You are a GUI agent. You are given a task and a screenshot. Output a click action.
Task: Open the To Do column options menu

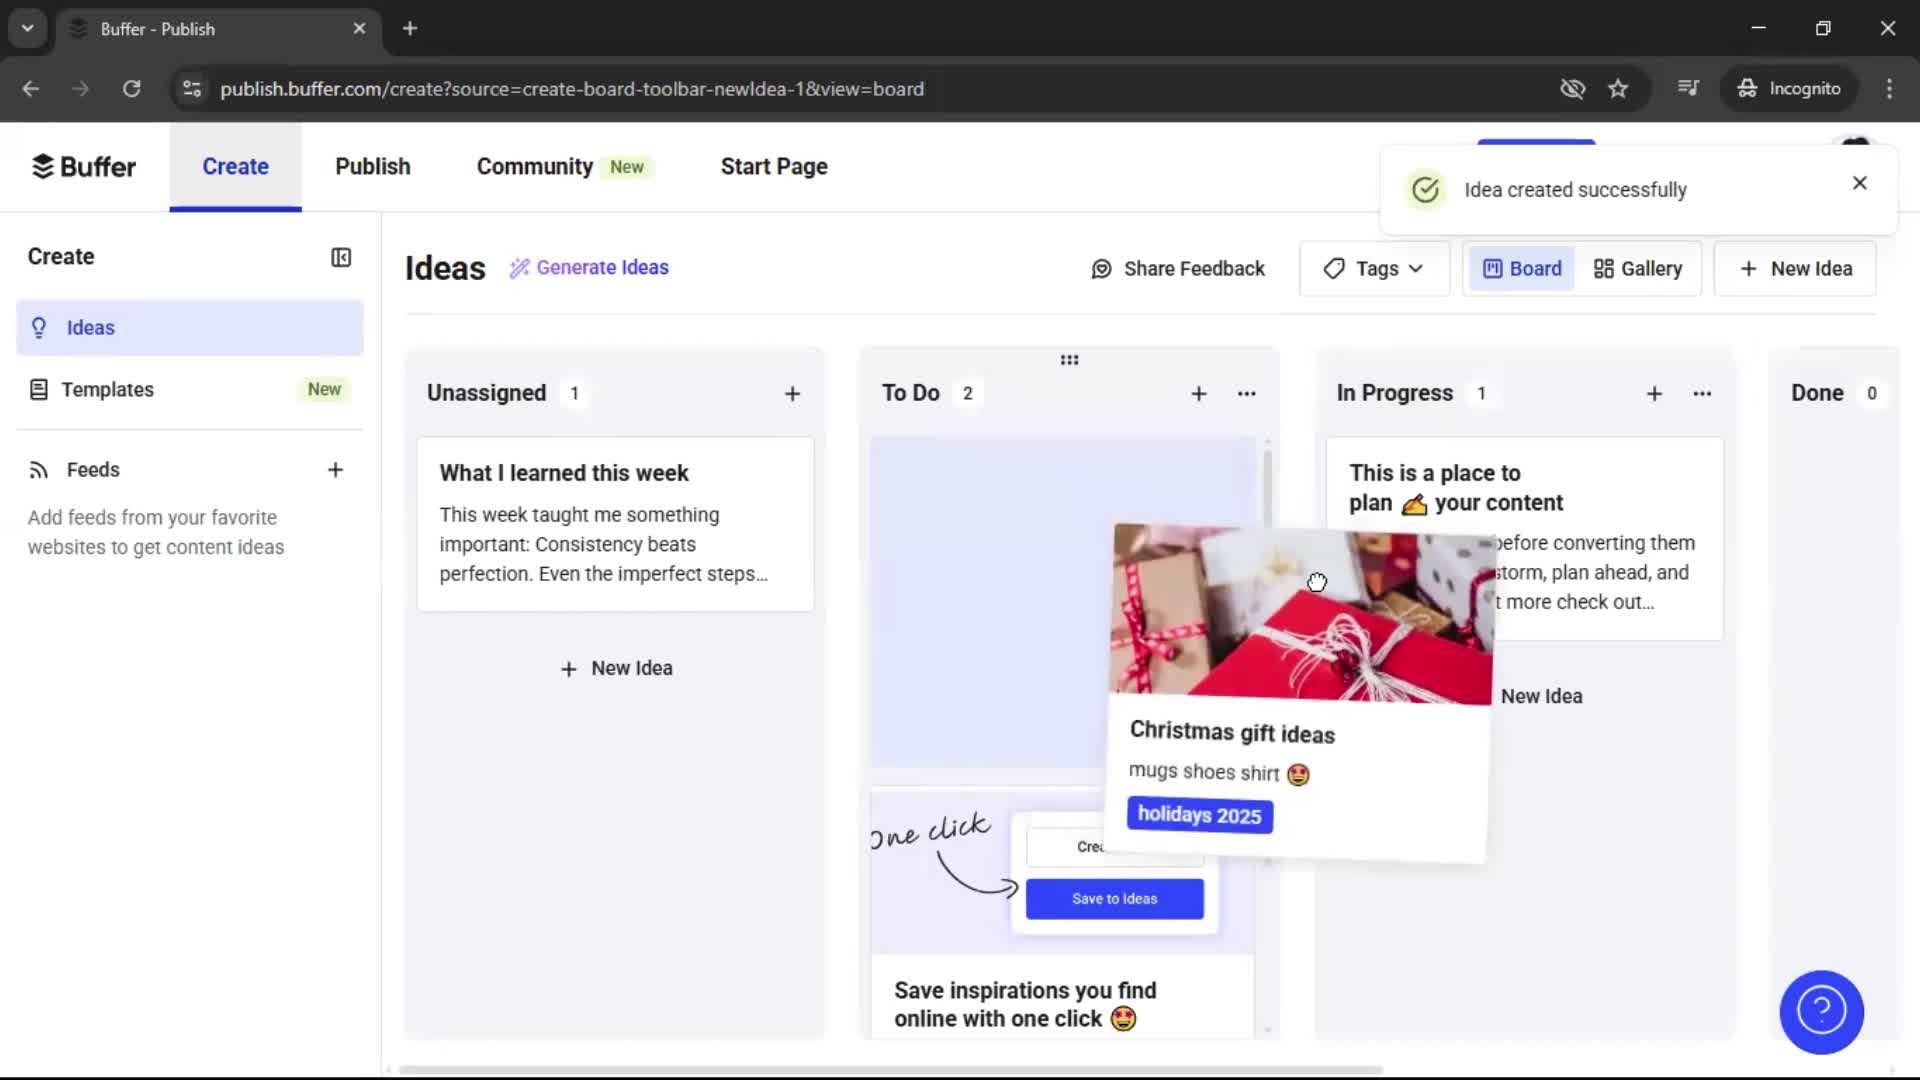click(x=1246, y=393)
